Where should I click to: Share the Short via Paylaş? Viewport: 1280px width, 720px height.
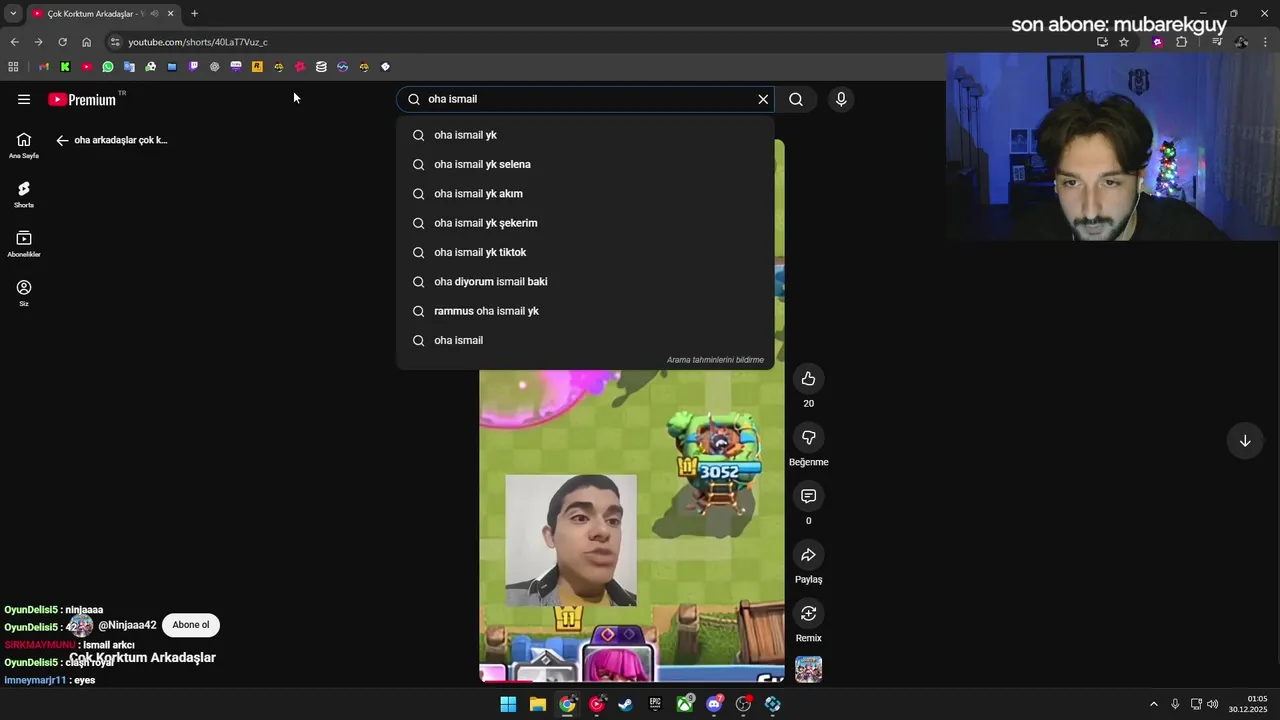click(808, 555)
